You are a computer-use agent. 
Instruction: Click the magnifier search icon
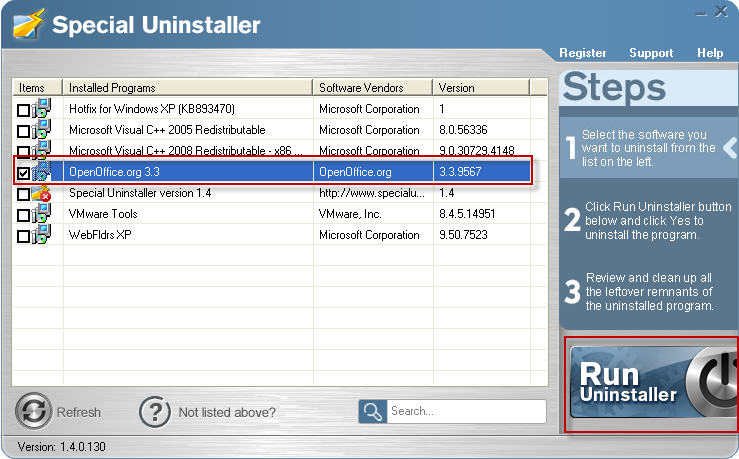[372, 411]
